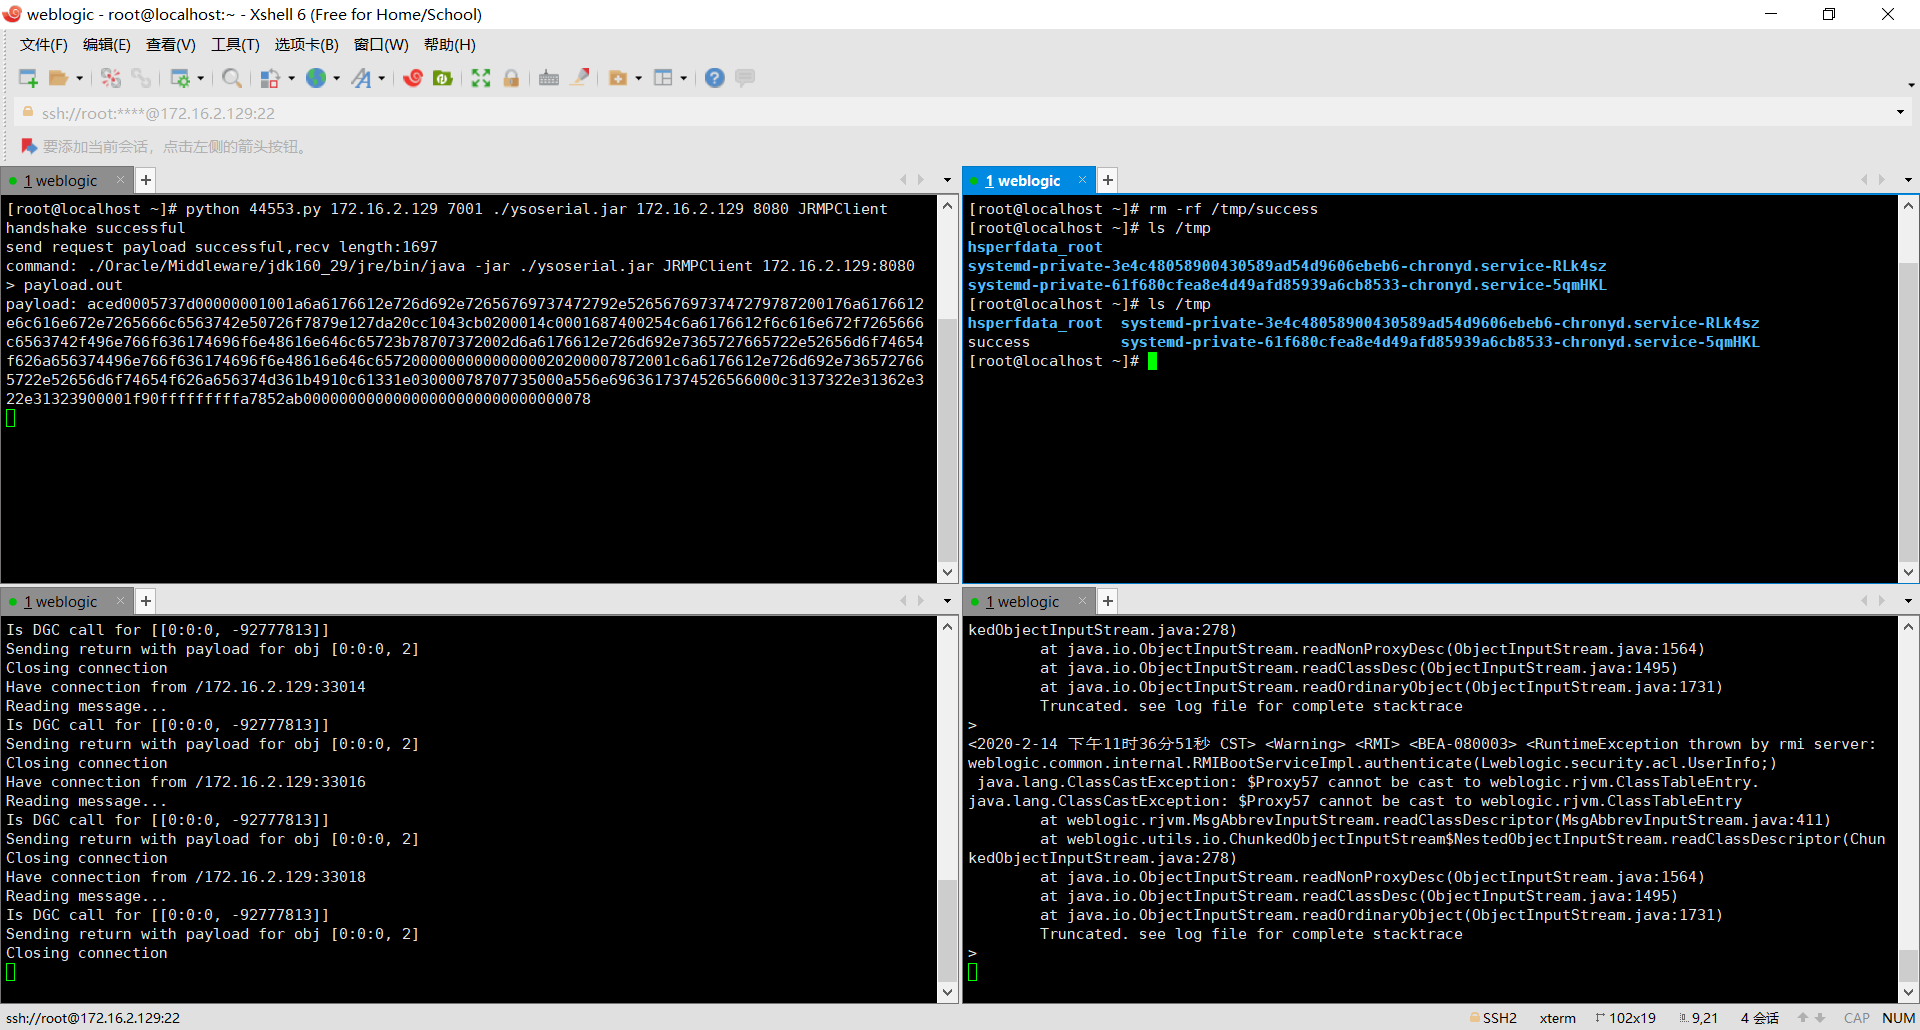
Task: Add a new tab in the bottom-left pane
Action: click(x=146, y=601)
